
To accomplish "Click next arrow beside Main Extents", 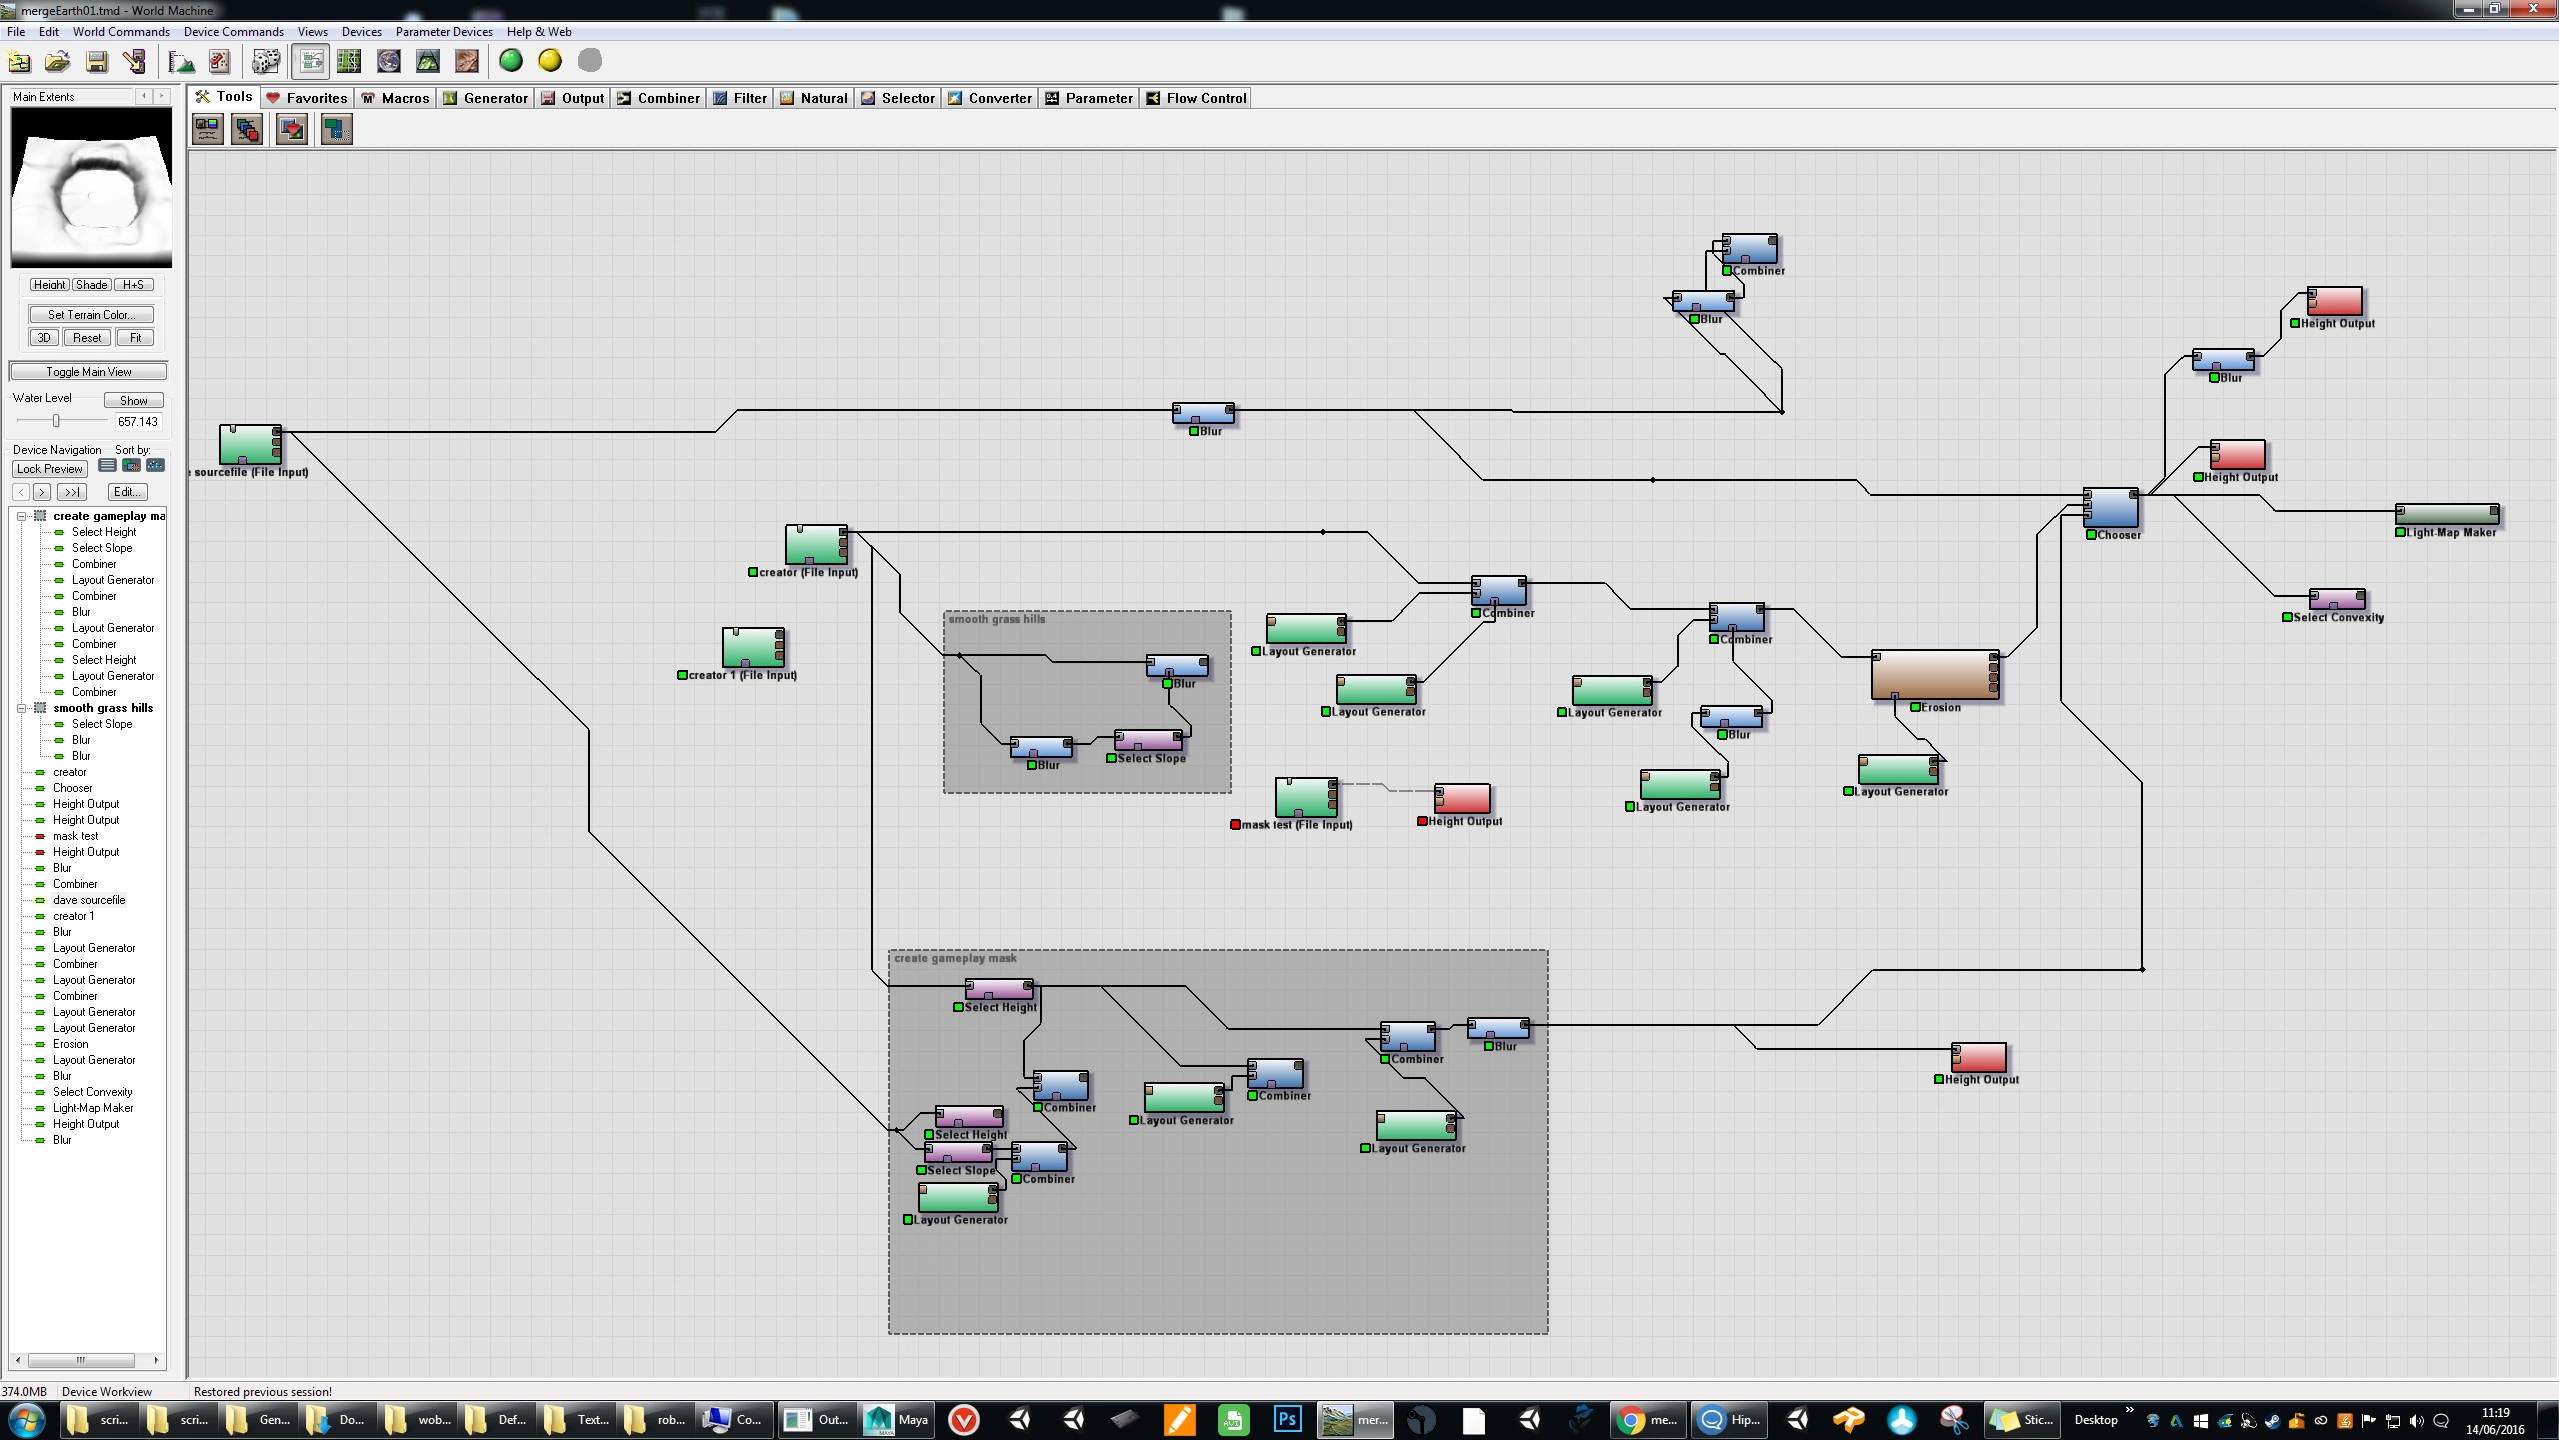I will click(161, 97).
